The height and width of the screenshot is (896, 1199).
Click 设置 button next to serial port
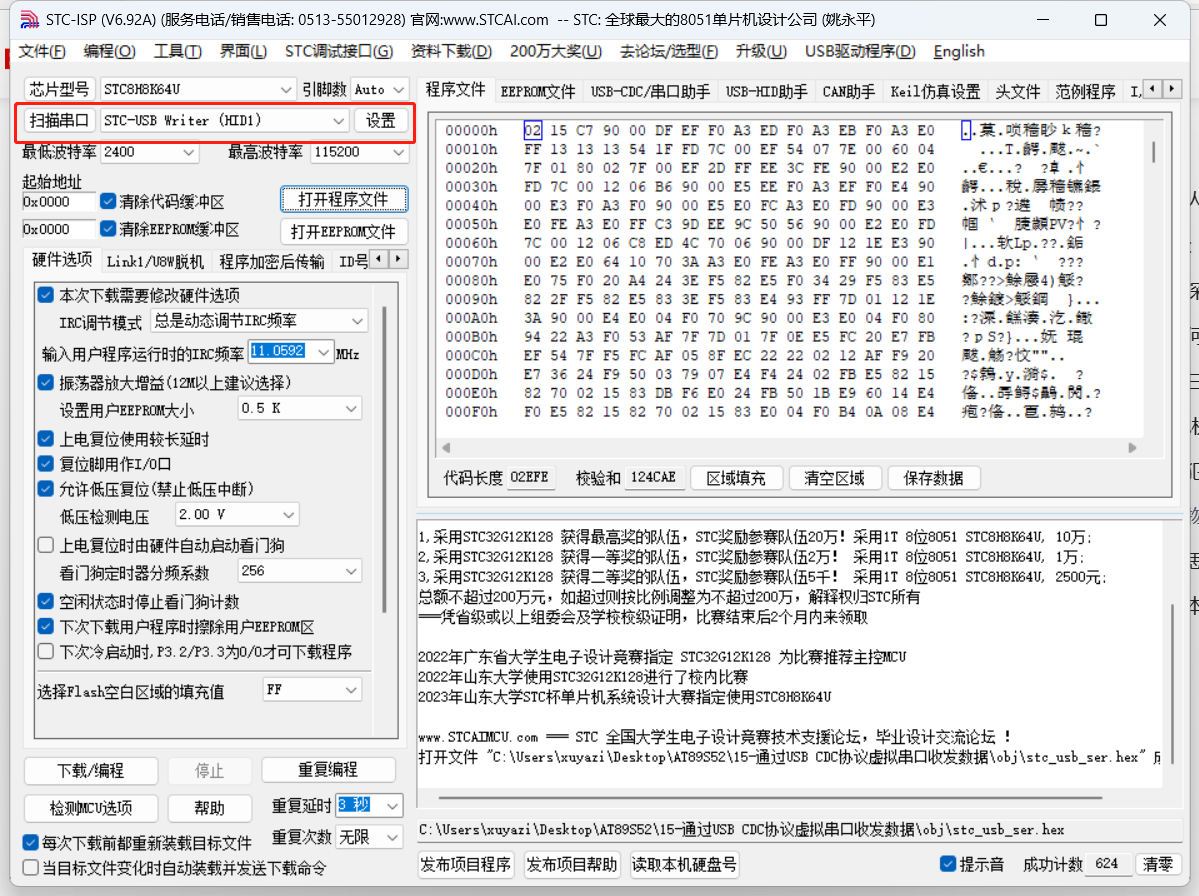380,121
